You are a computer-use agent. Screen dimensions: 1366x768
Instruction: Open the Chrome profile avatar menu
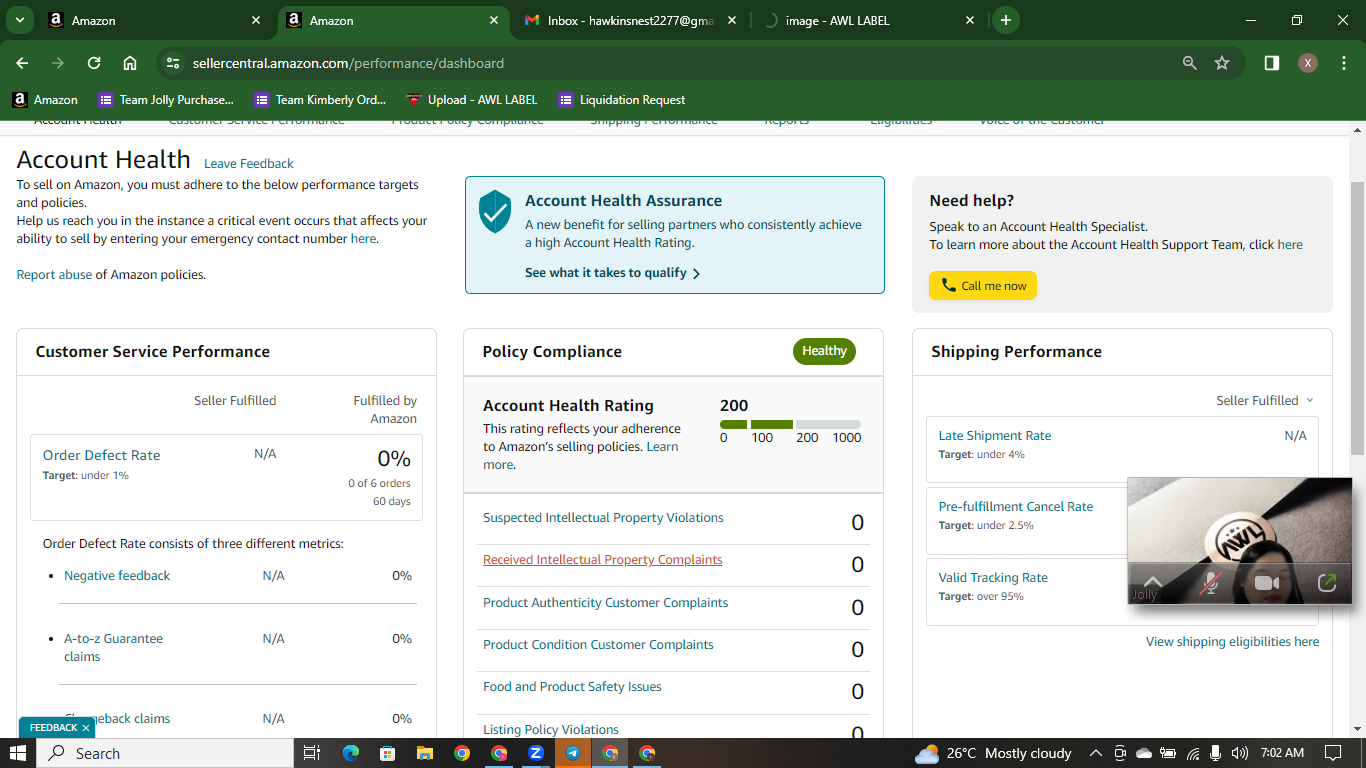pos(1308,63)
